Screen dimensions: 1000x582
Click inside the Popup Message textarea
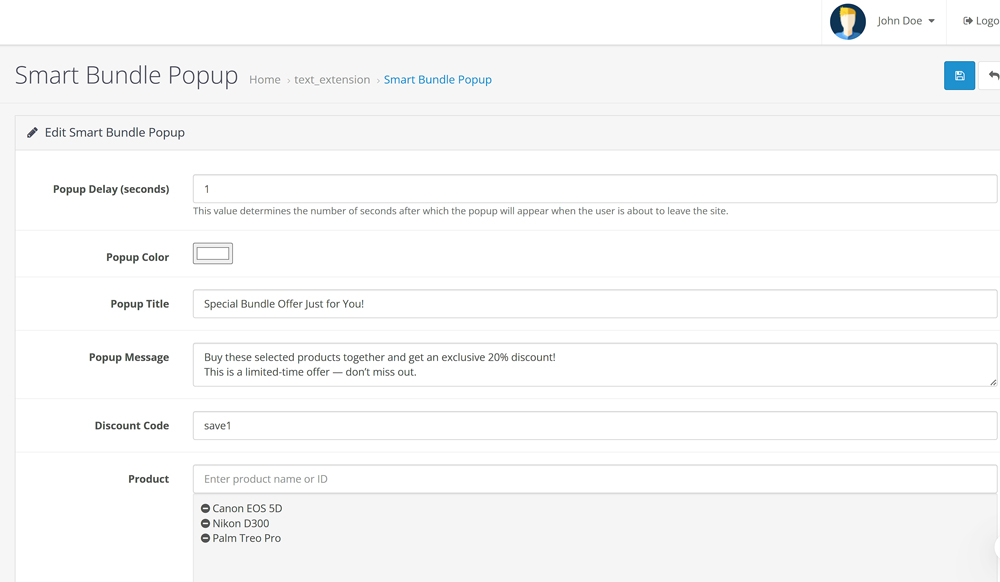click(594, 365)
